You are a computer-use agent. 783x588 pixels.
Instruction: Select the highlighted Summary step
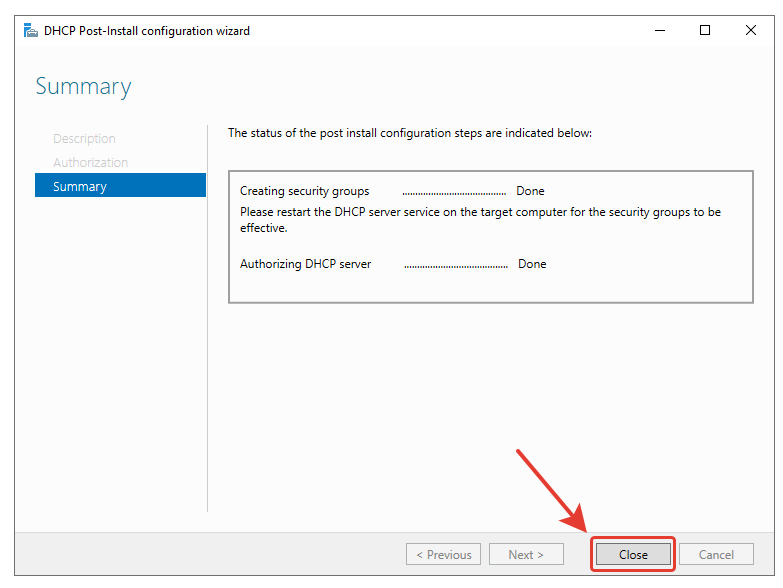tap(80, 186)
